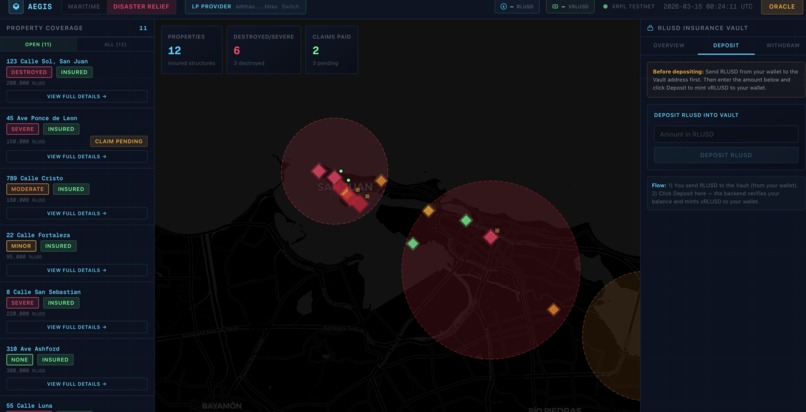The height and width of the screenshot is (412, 806).
Task: Click the NONE badge on 310 Ave Ashford
Action: (20, 360)
